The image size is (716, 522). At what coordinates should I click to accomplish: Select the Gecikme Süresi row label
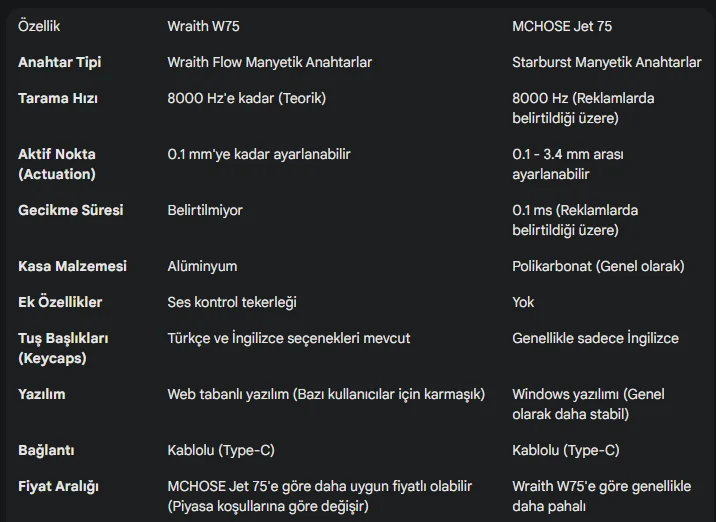70,210
